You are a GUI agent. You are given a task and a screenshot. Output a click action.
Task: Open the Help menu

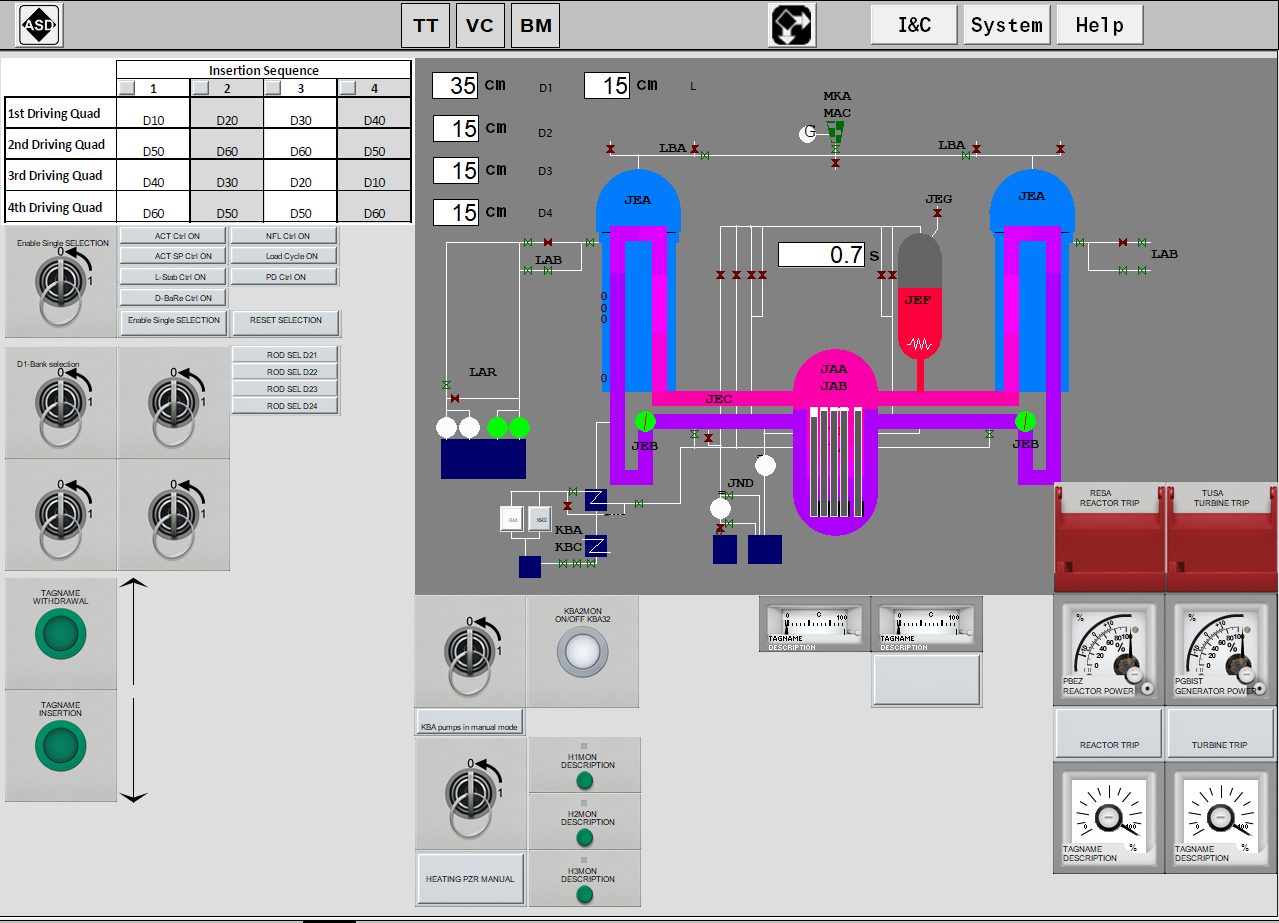[1100, 25]
